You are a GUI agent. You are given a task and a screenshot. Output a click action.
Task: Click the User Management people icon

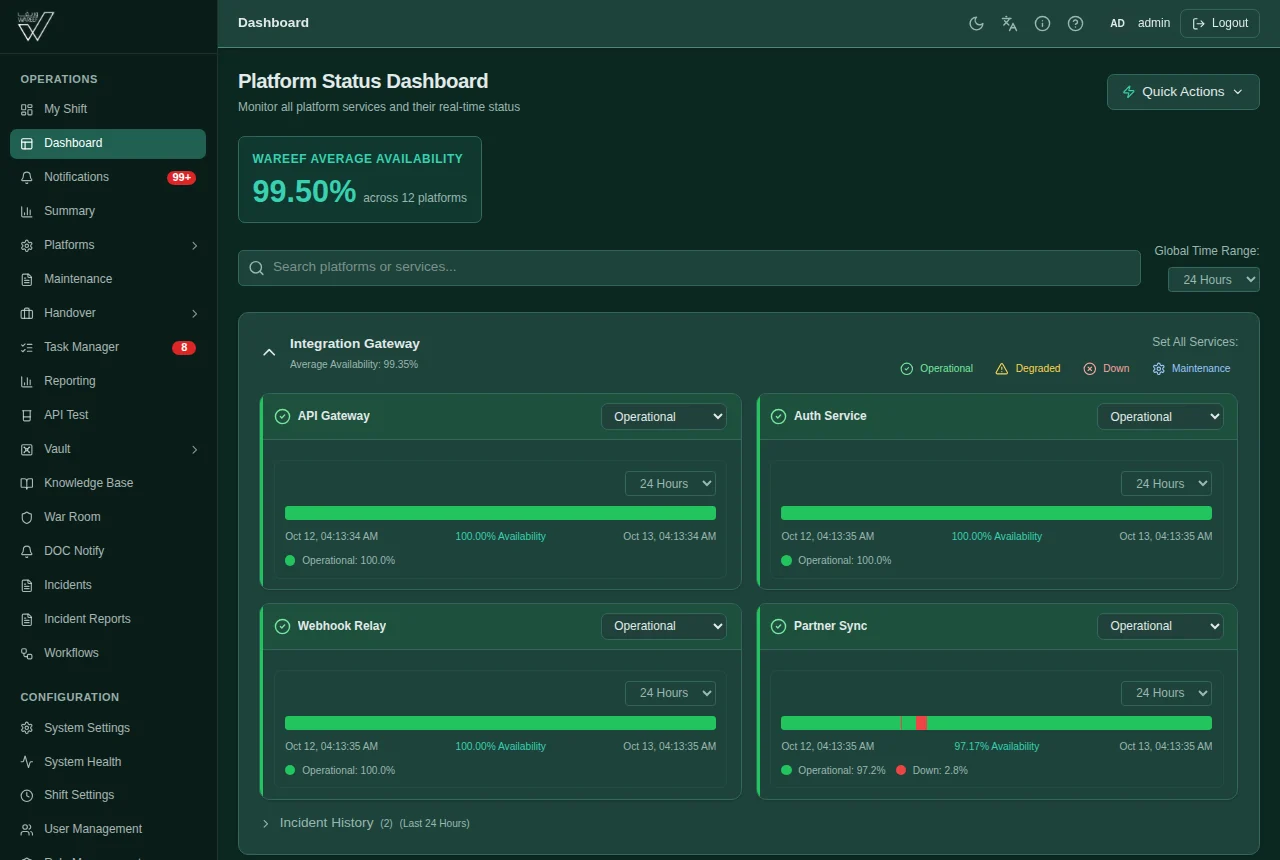point(27,829)
